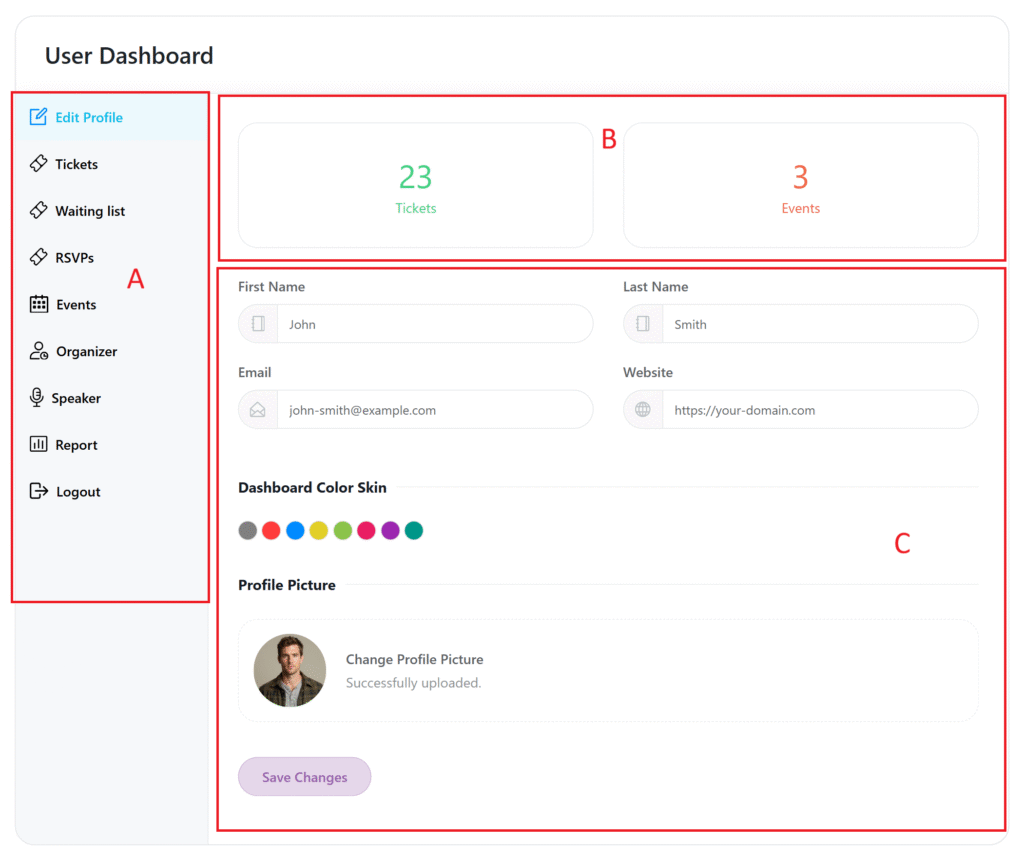The image size is (1024, 860).
Task: Click the RSVPs ticket icon
Action: click(37, 257)
